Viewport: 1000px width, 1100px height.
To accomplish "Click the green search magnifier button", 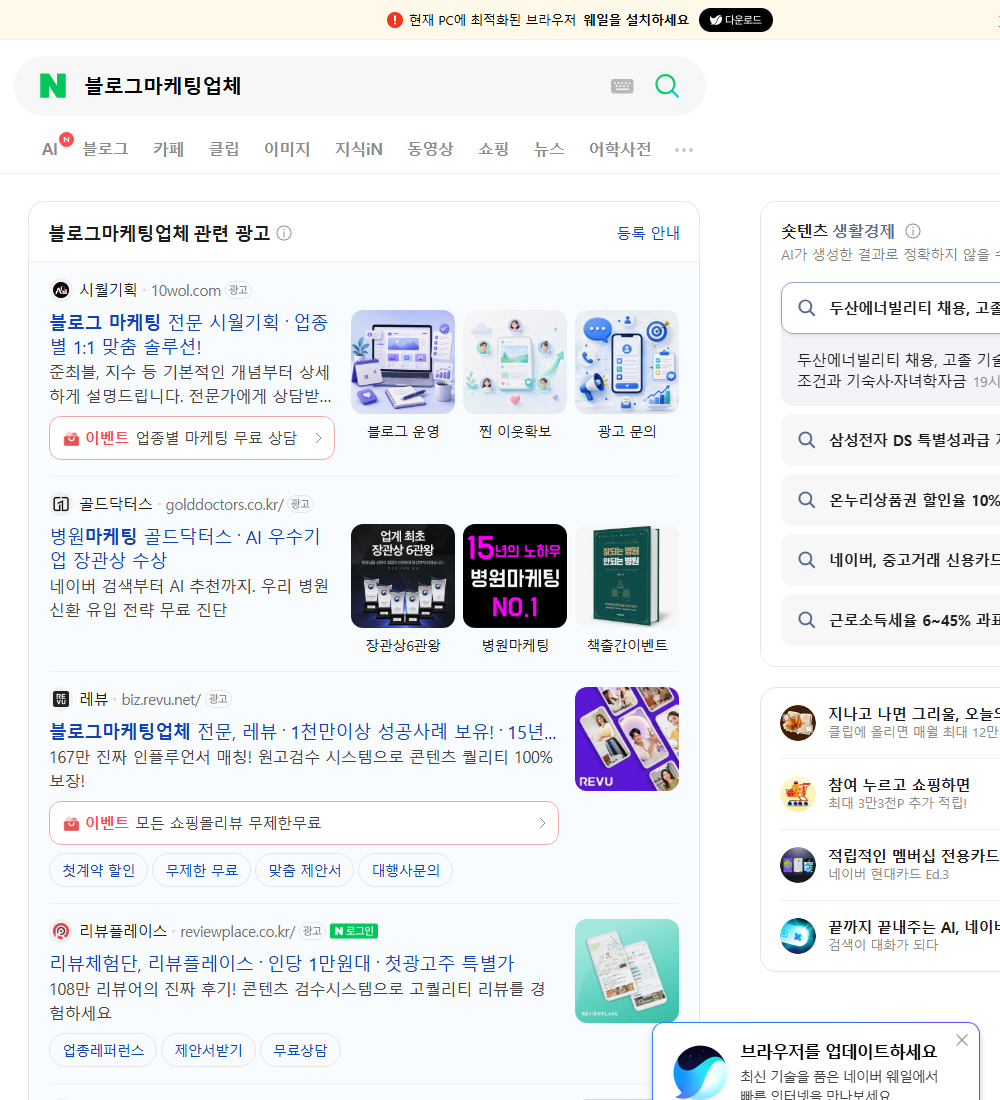I will pos(667,86).
